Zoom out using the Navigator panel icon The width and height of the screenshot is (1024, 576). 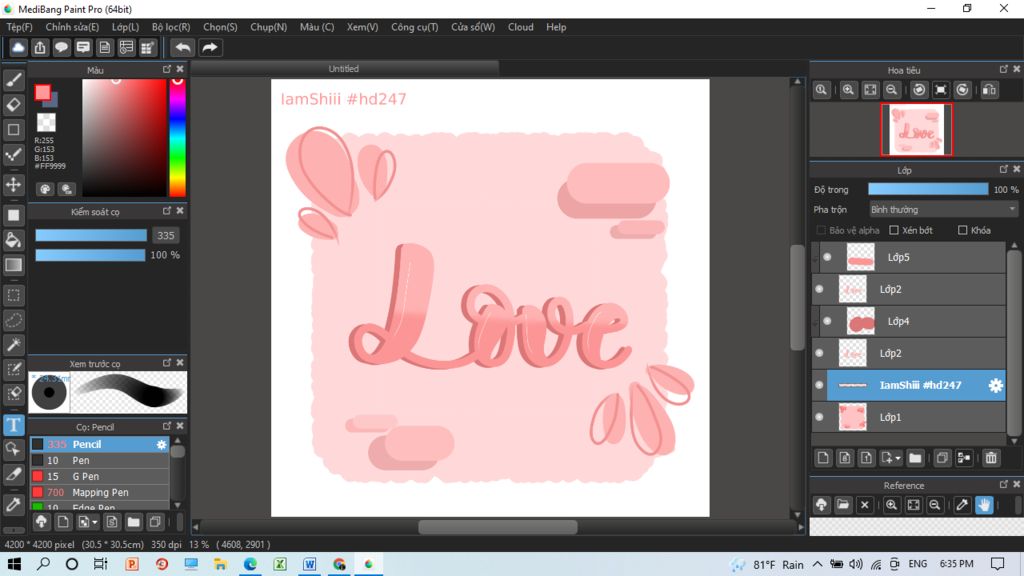point(891,90)
